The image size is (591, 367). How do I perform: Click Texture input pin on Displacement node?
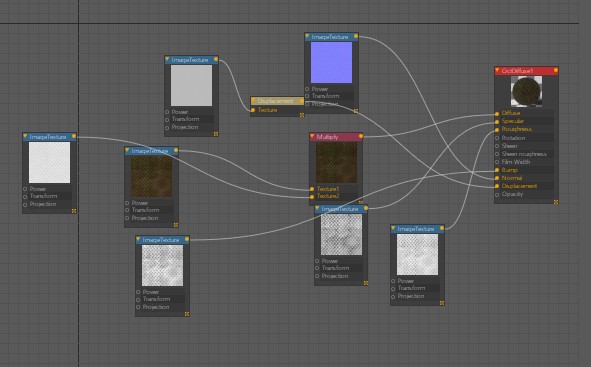[x=253, y=110]
